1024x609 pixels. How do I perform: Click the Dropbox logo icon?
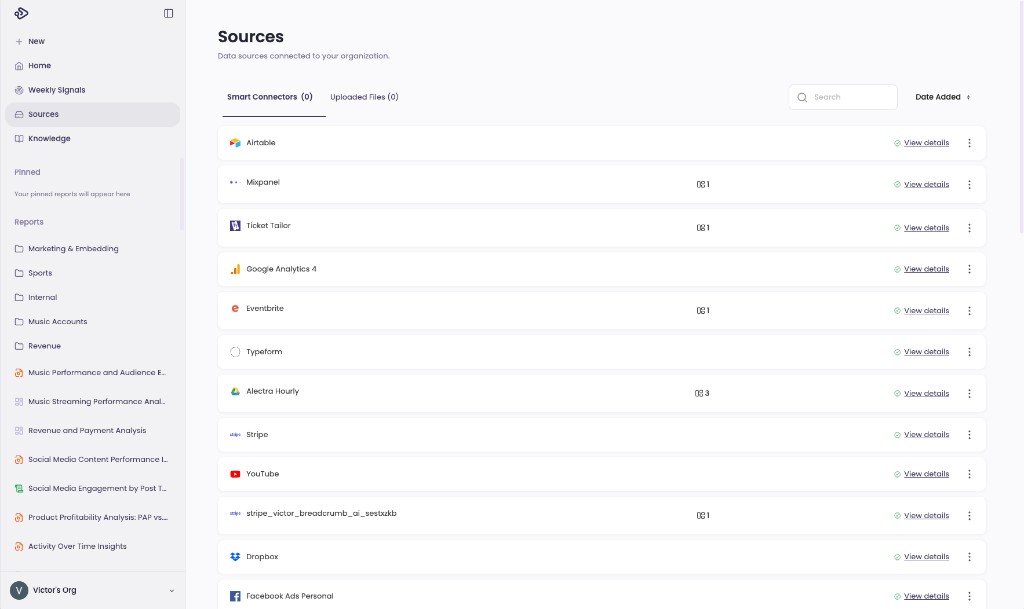pyautogui.click(x=235, y=557)
